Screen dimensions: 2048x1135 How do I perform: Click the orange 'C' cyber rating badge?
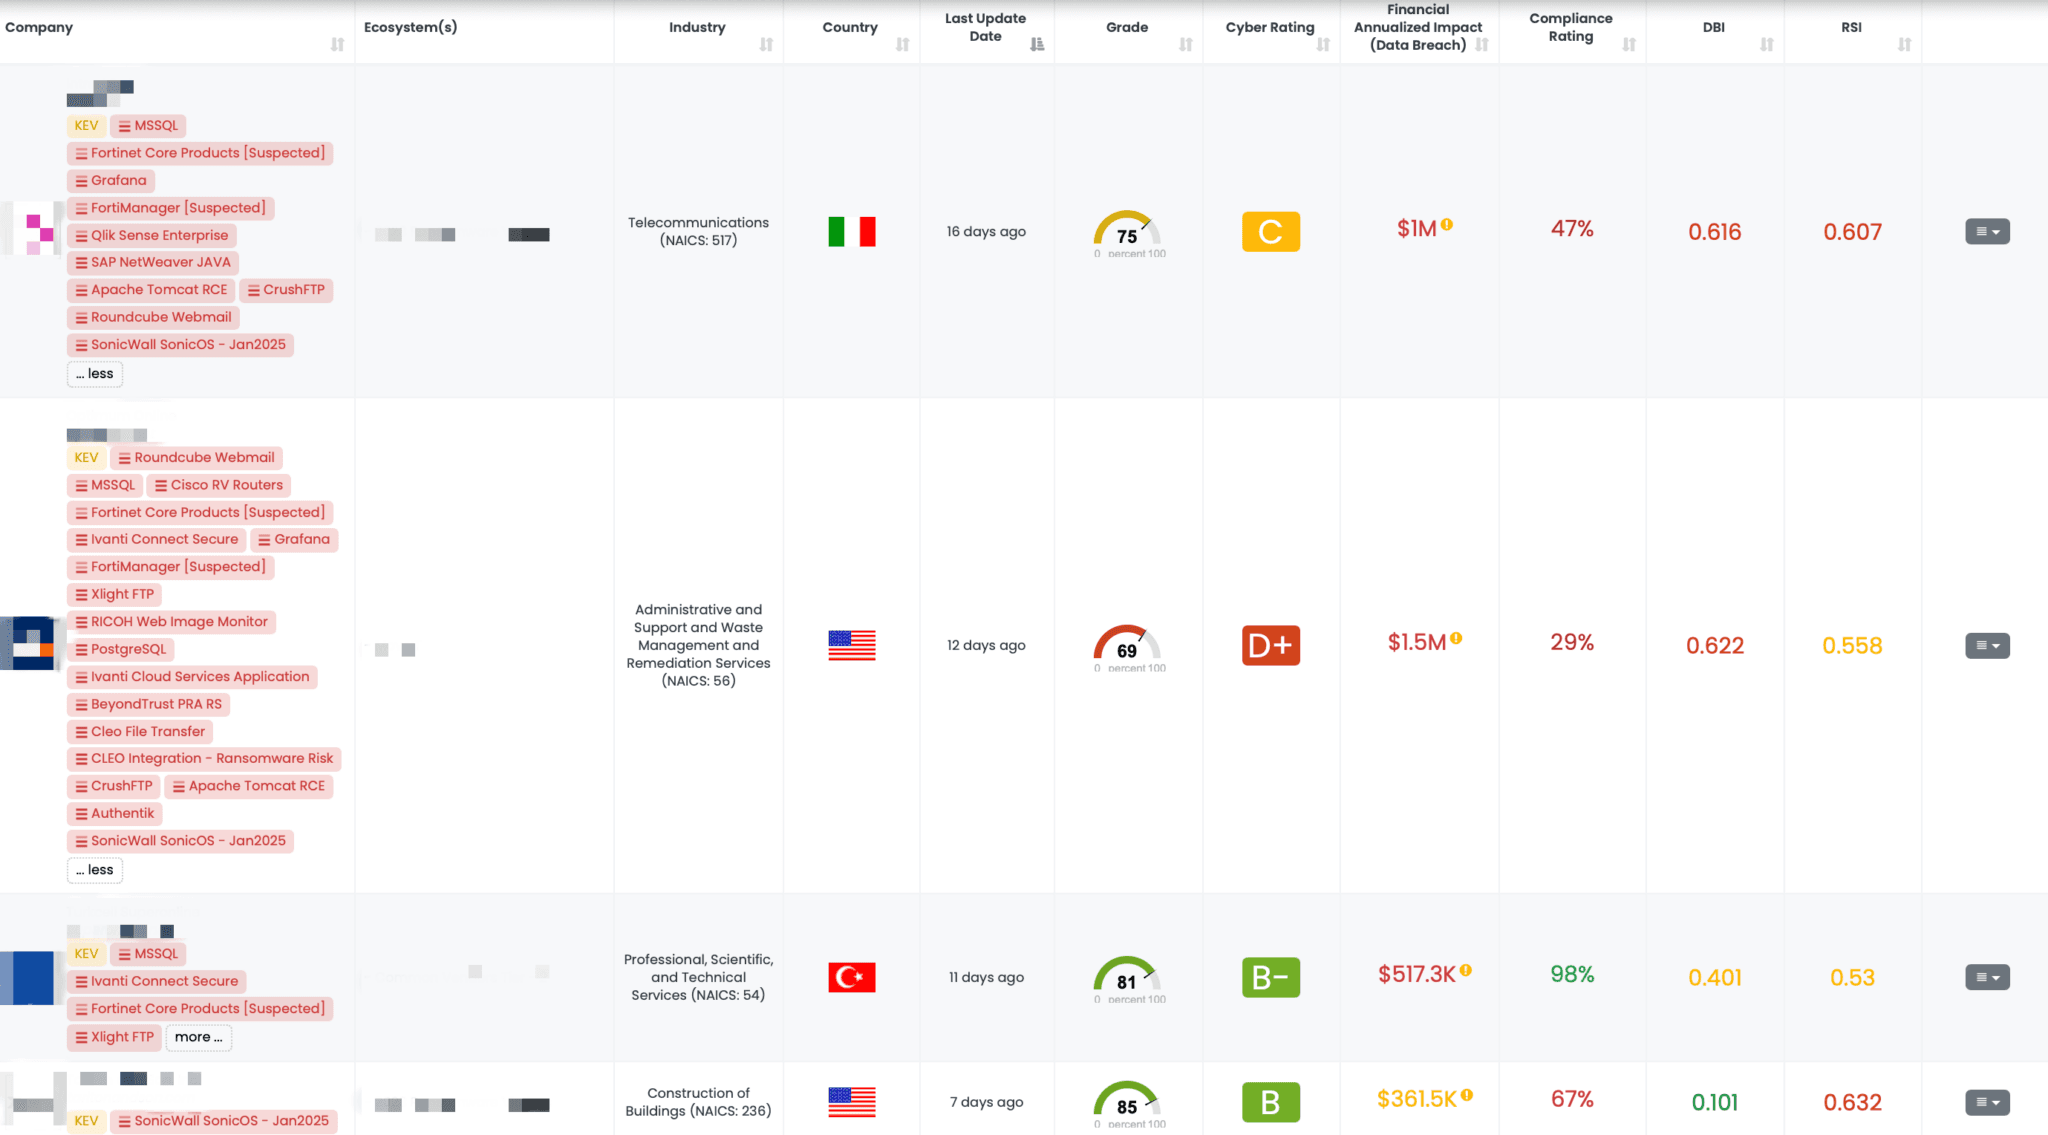1270,231
